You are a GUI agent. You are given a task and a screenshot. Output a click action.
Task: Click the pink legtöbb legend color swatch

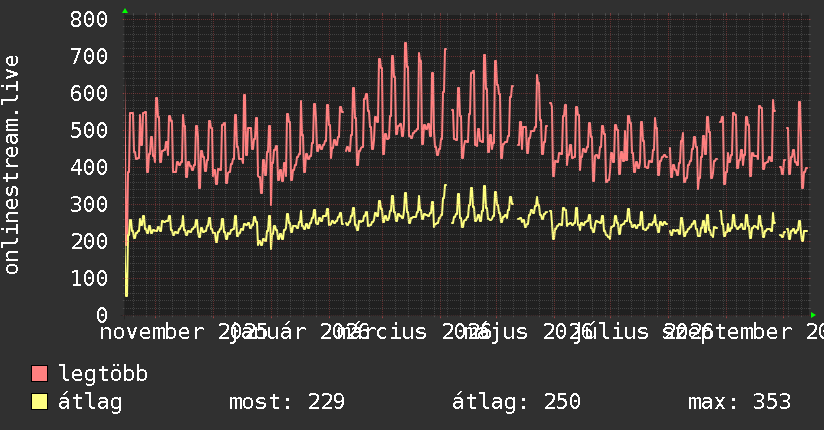(x=39, y=374)
